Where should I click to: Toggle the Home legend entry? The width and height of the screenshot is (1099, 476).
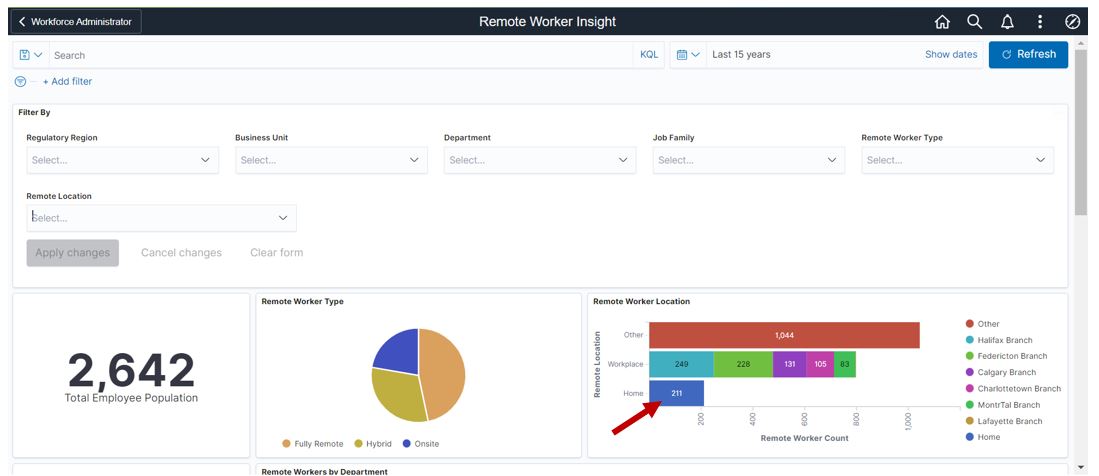[983, 437]
